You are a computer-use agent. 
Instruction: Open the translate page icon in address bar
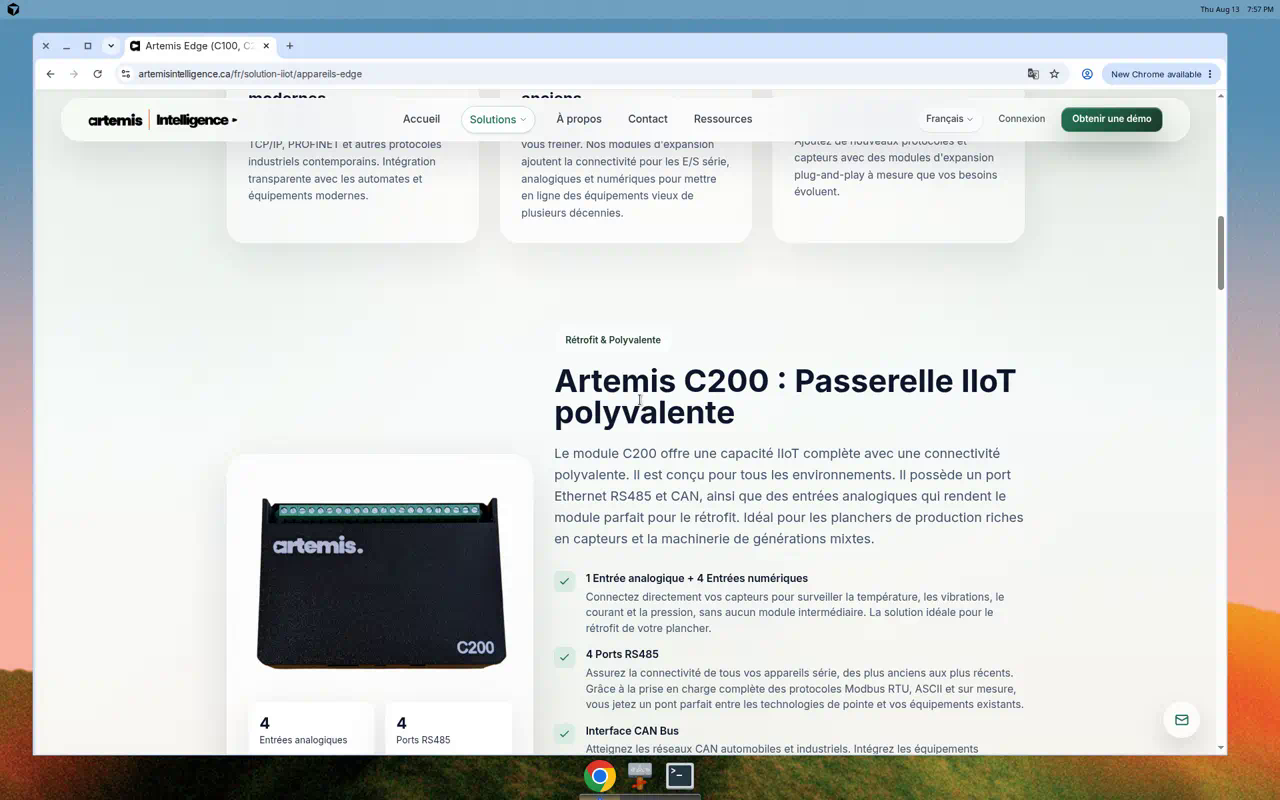click(x=1033, y=74)
